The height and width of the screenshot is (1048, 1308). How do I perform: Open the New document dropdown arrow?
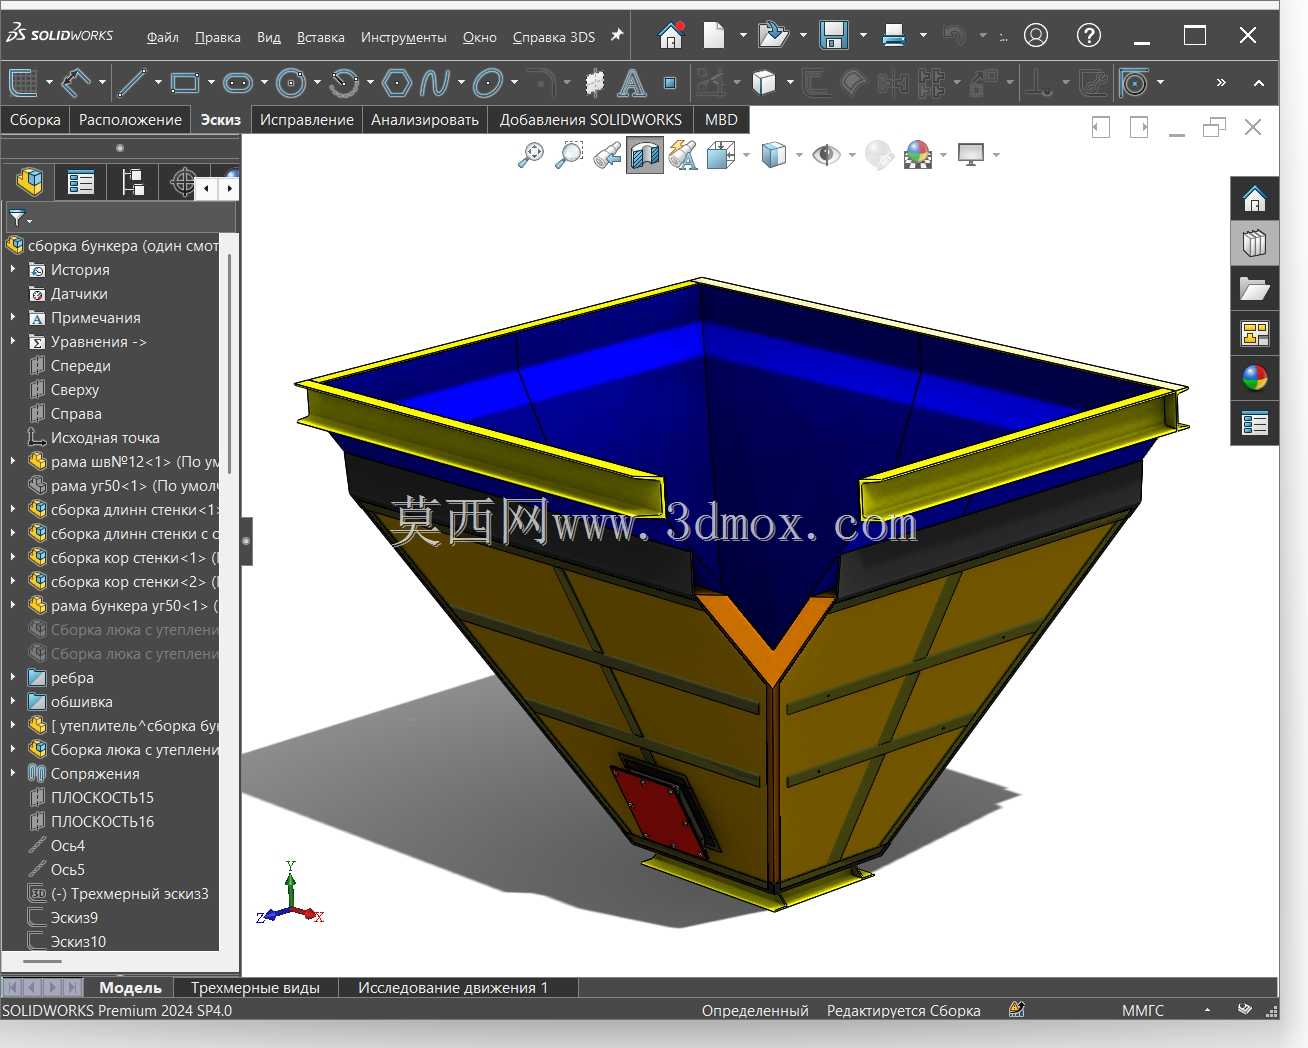click(x=743, y=36)
